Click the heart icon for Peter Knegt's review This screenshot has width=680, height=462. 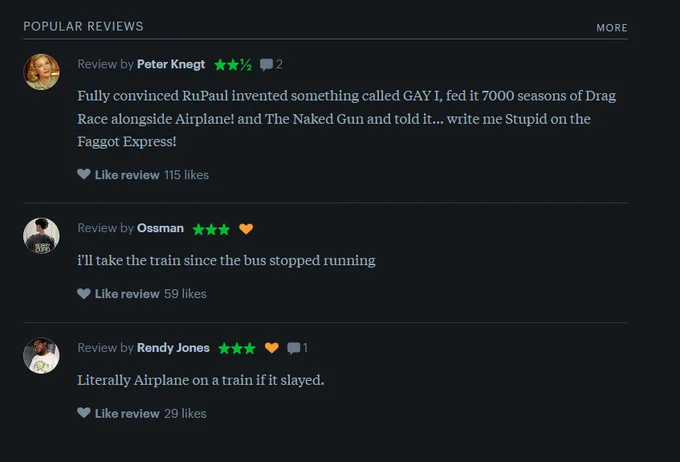(x=84, y=174)
